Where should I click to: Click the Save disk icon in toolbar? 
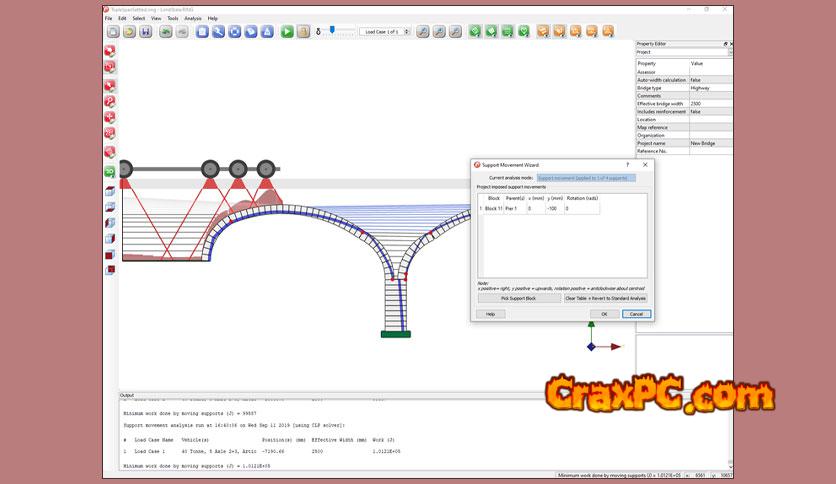pyautogui.click(x=146, y=32)
